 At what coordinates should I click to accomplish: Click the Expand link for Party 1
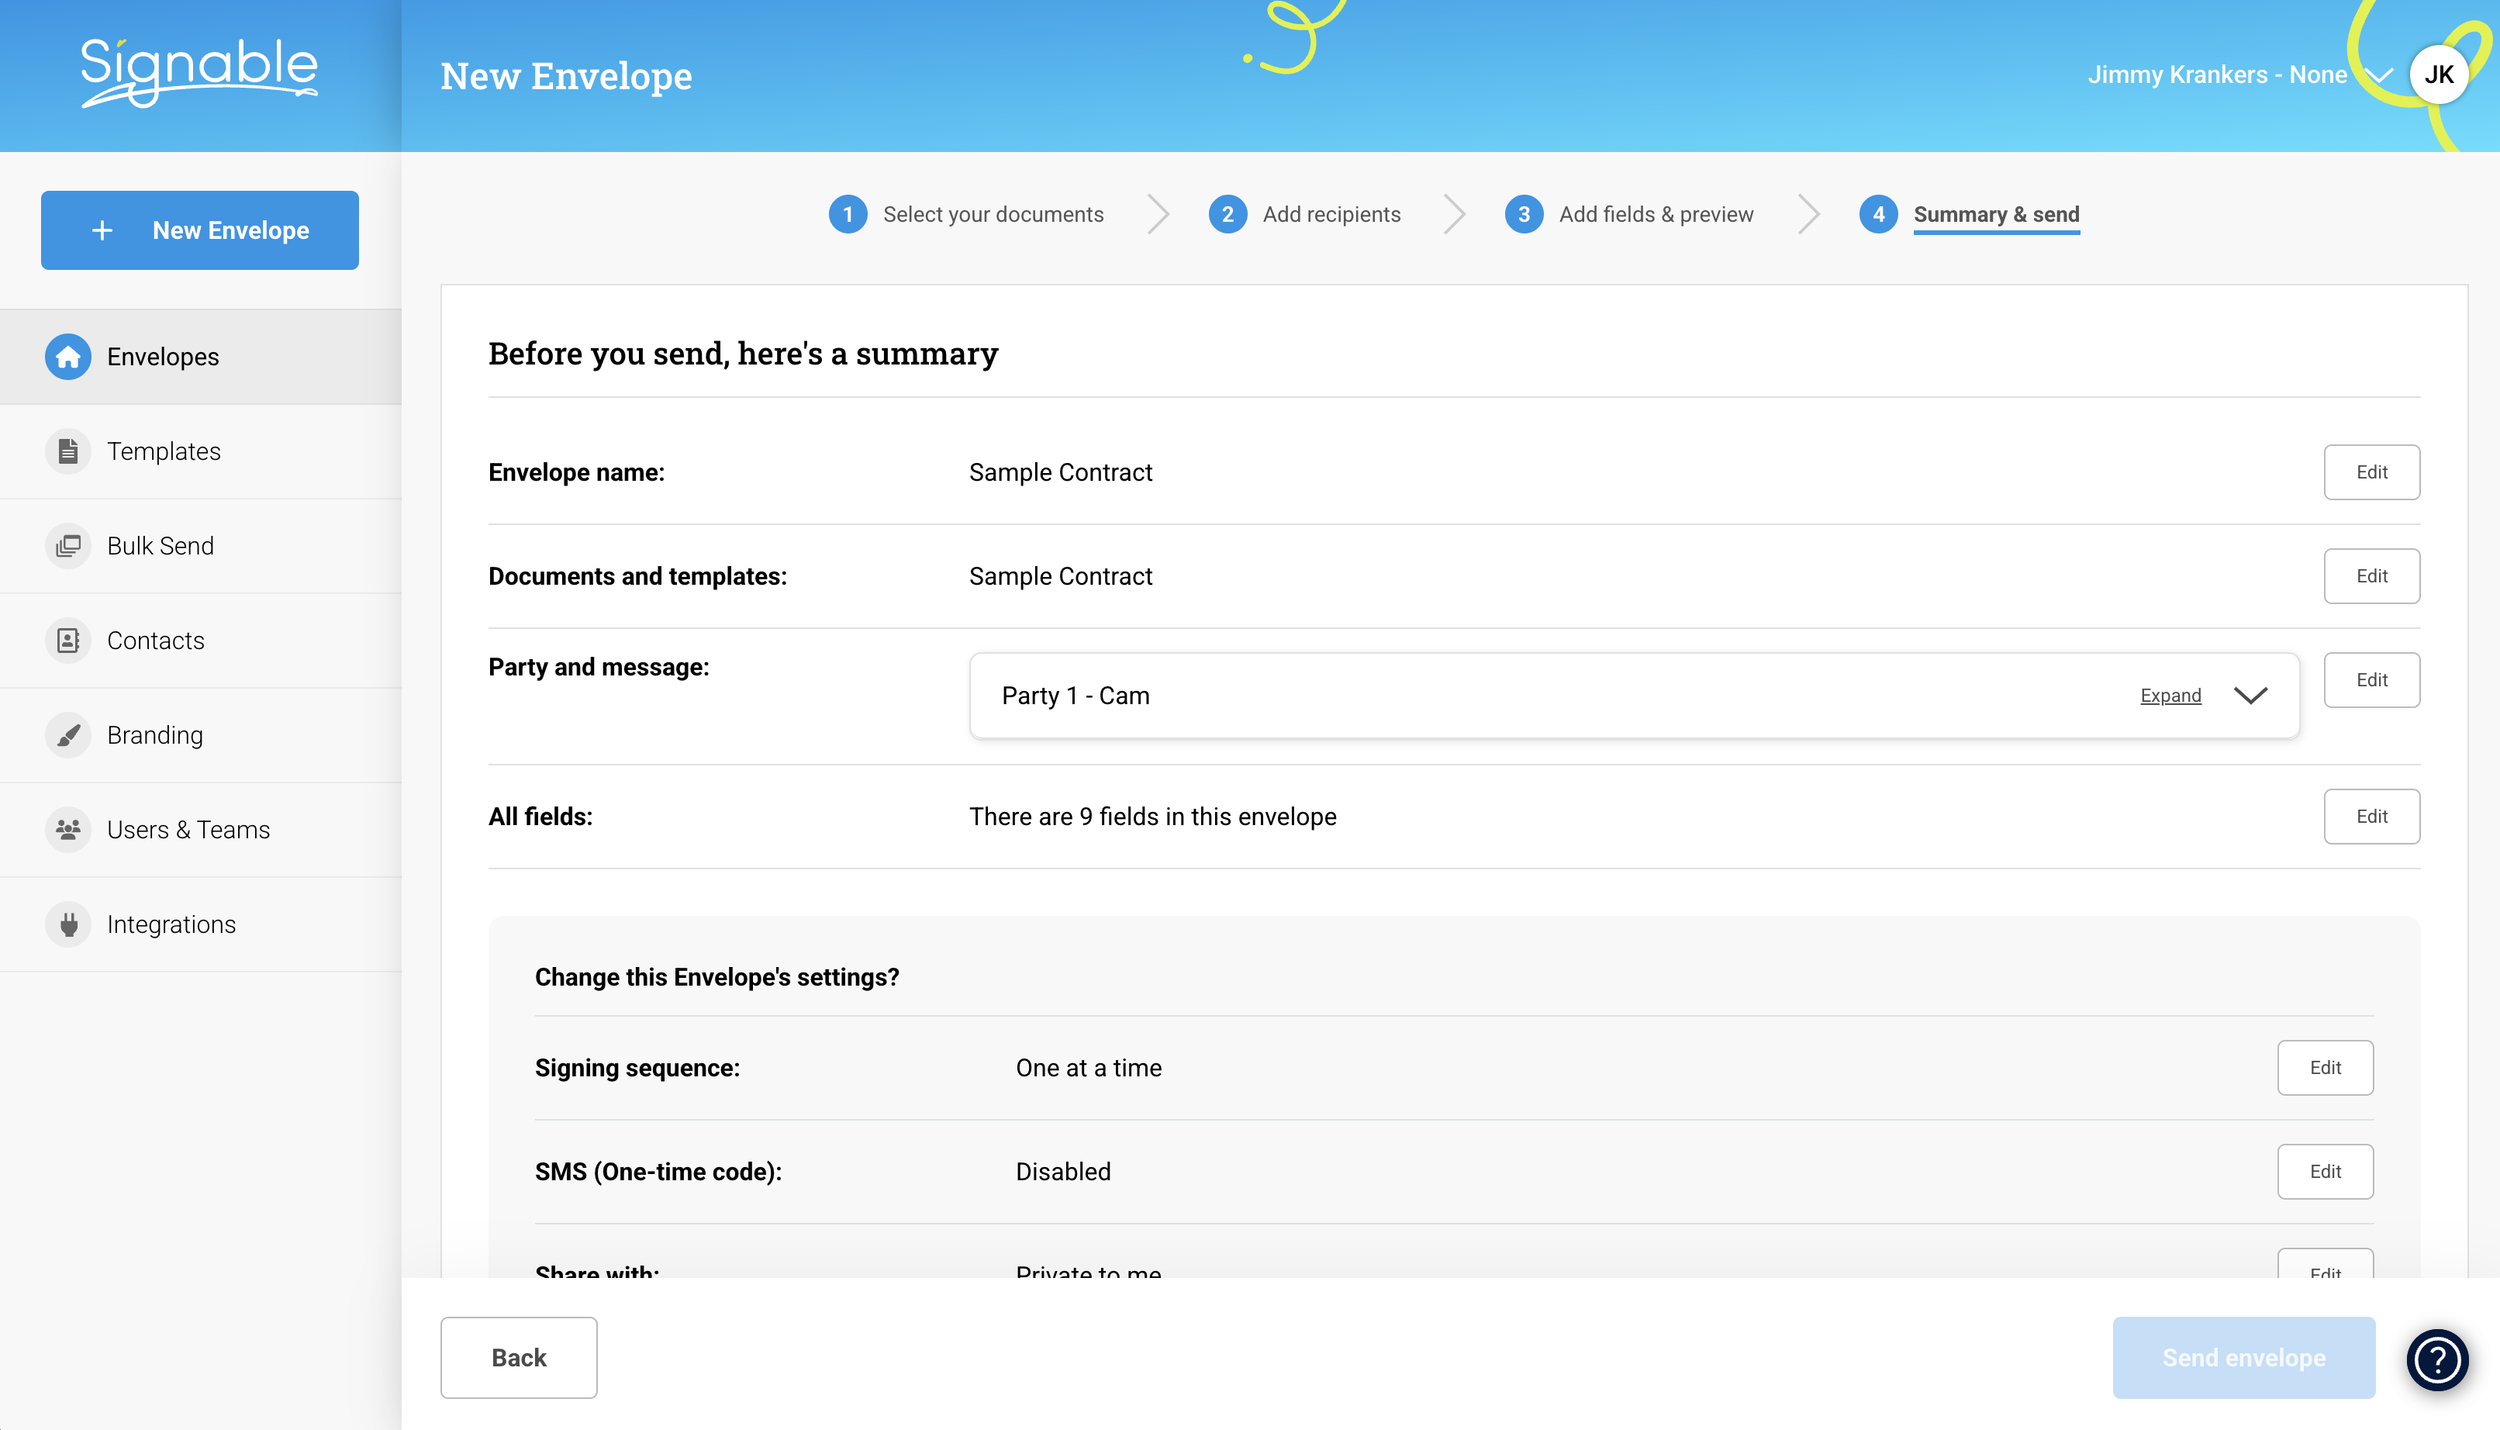tap(2170, 696)
